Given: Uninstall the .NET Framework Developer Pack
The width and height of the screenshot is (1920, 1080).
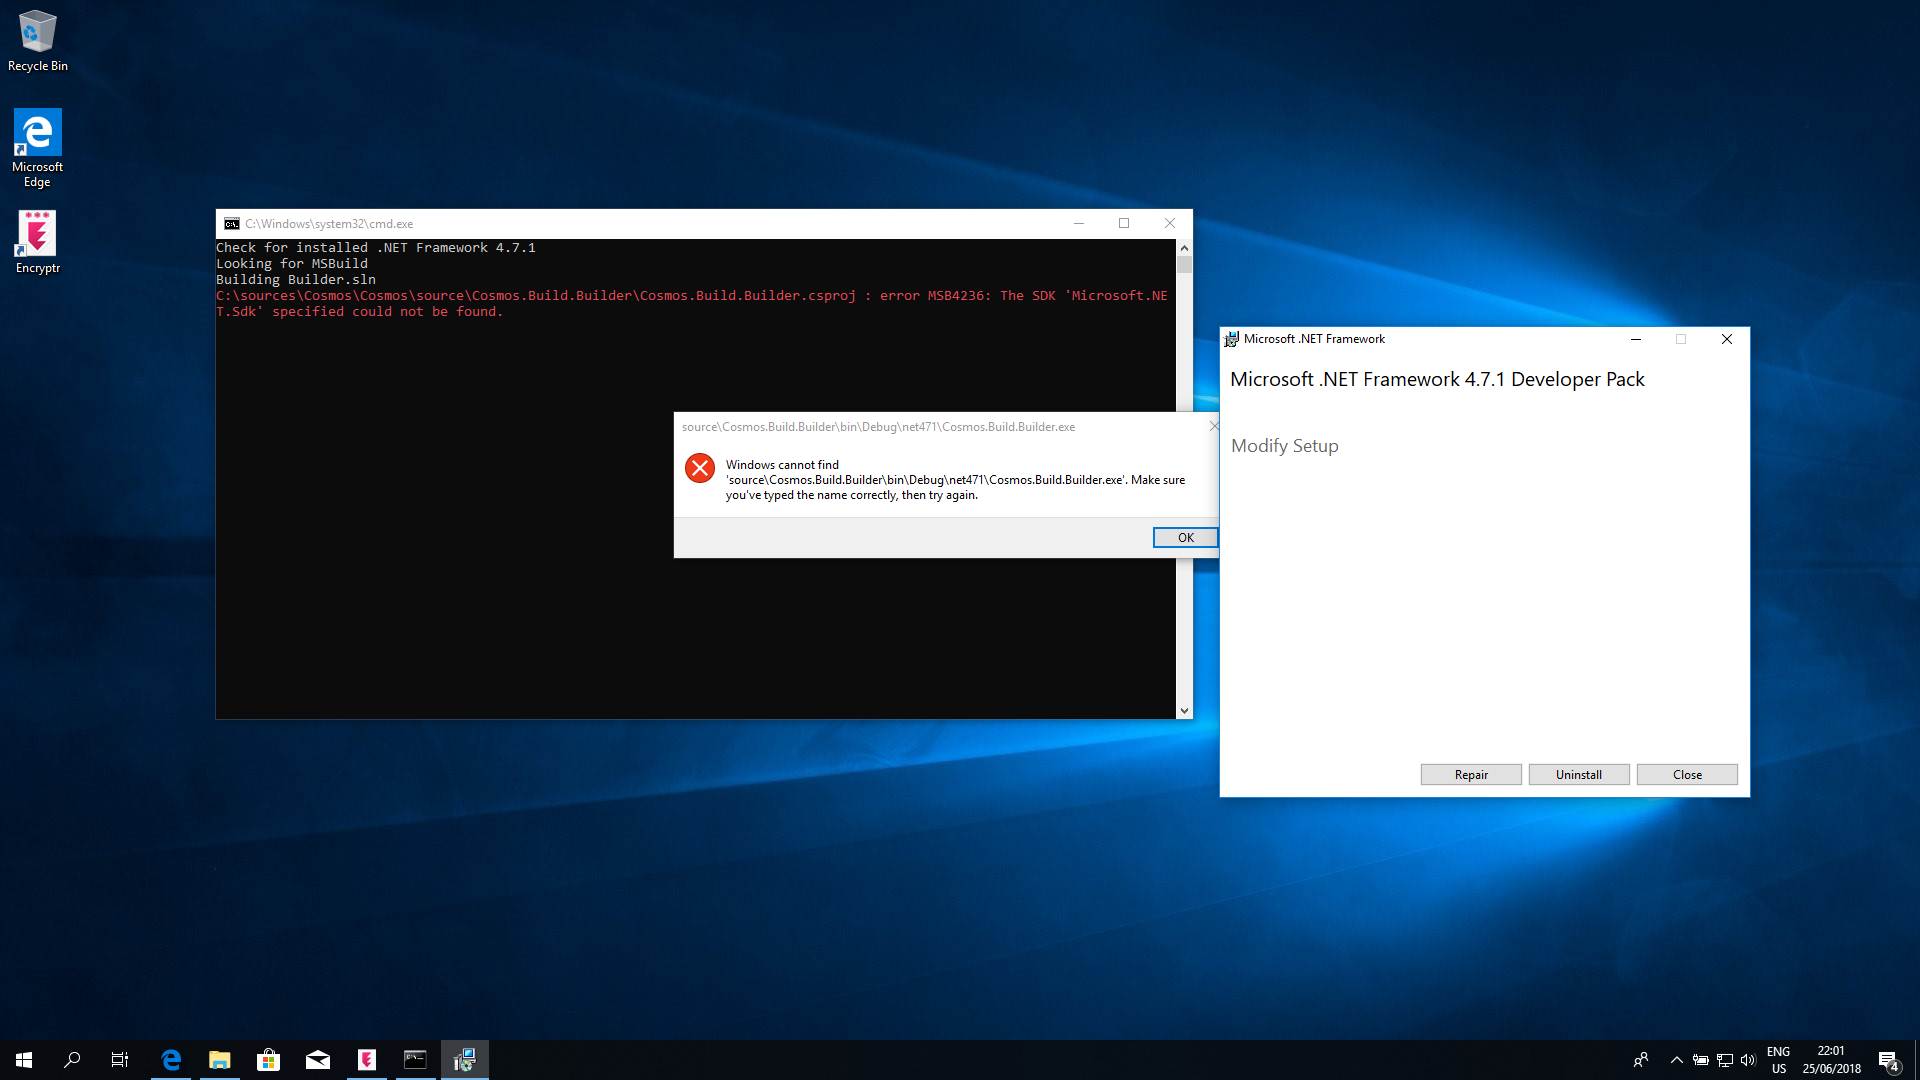Looking at the screenshot, I should [1578, 774].
